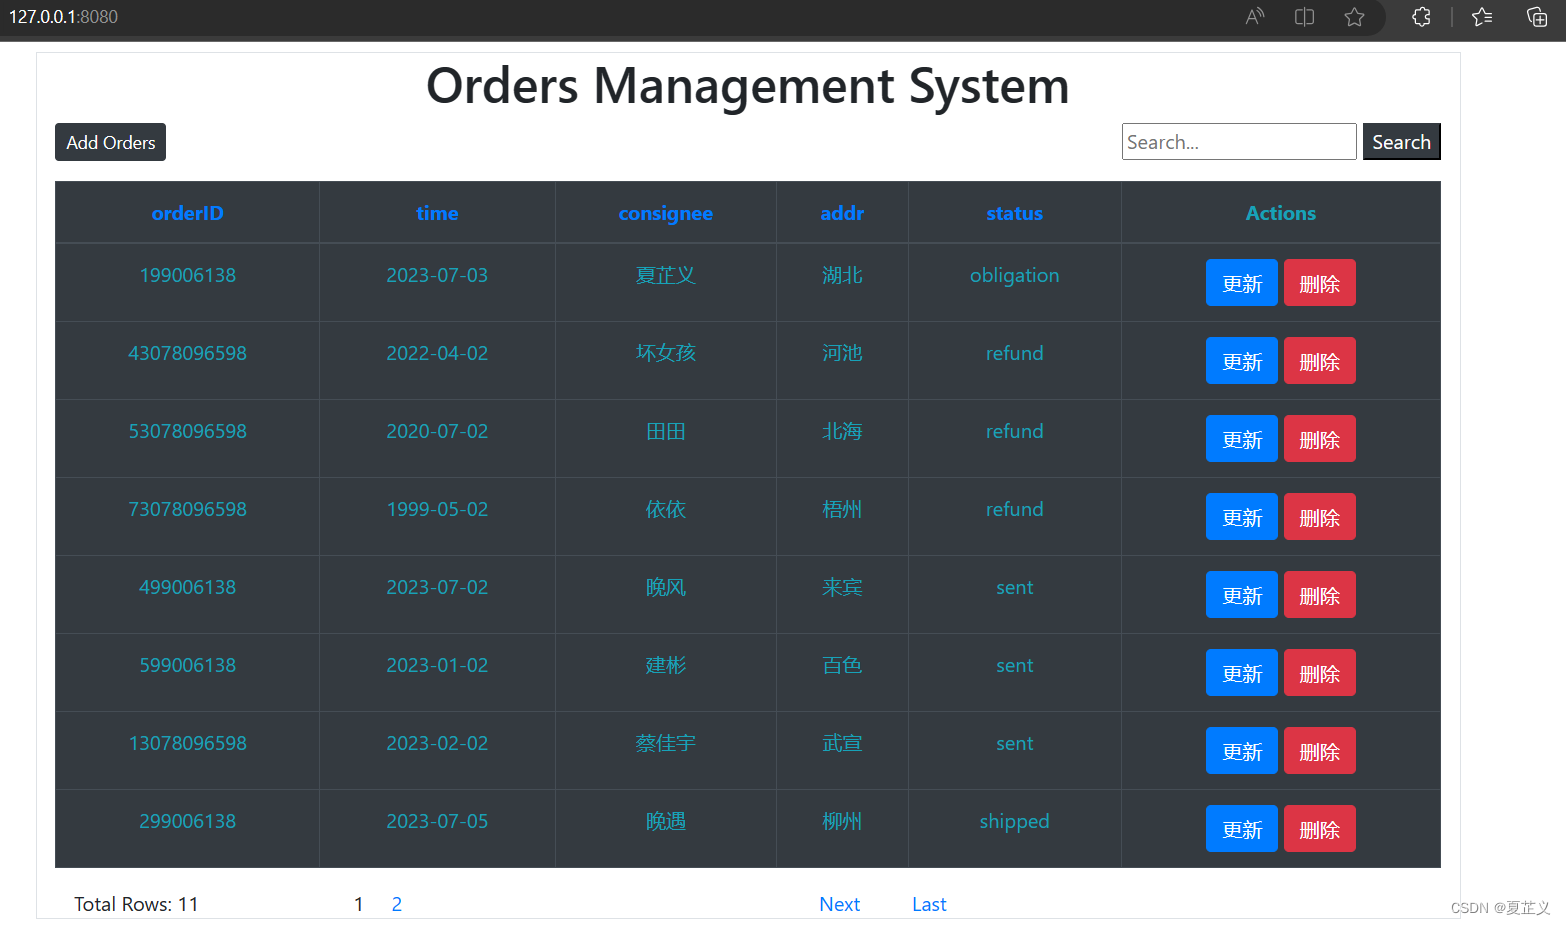The width and height of the screenshot is (1566, 925).
Task: Update order 43078096598 with 更新 button
Action: pos(1242,361)
